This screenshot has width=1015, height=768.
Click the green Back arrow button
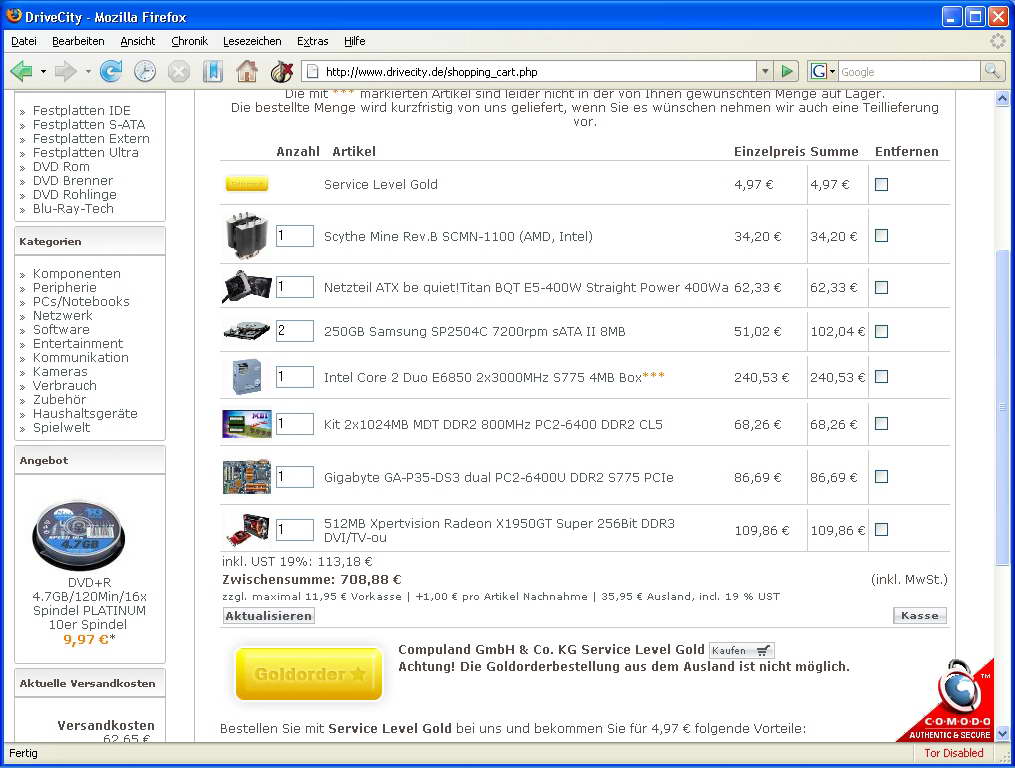(x=22, y=71)
